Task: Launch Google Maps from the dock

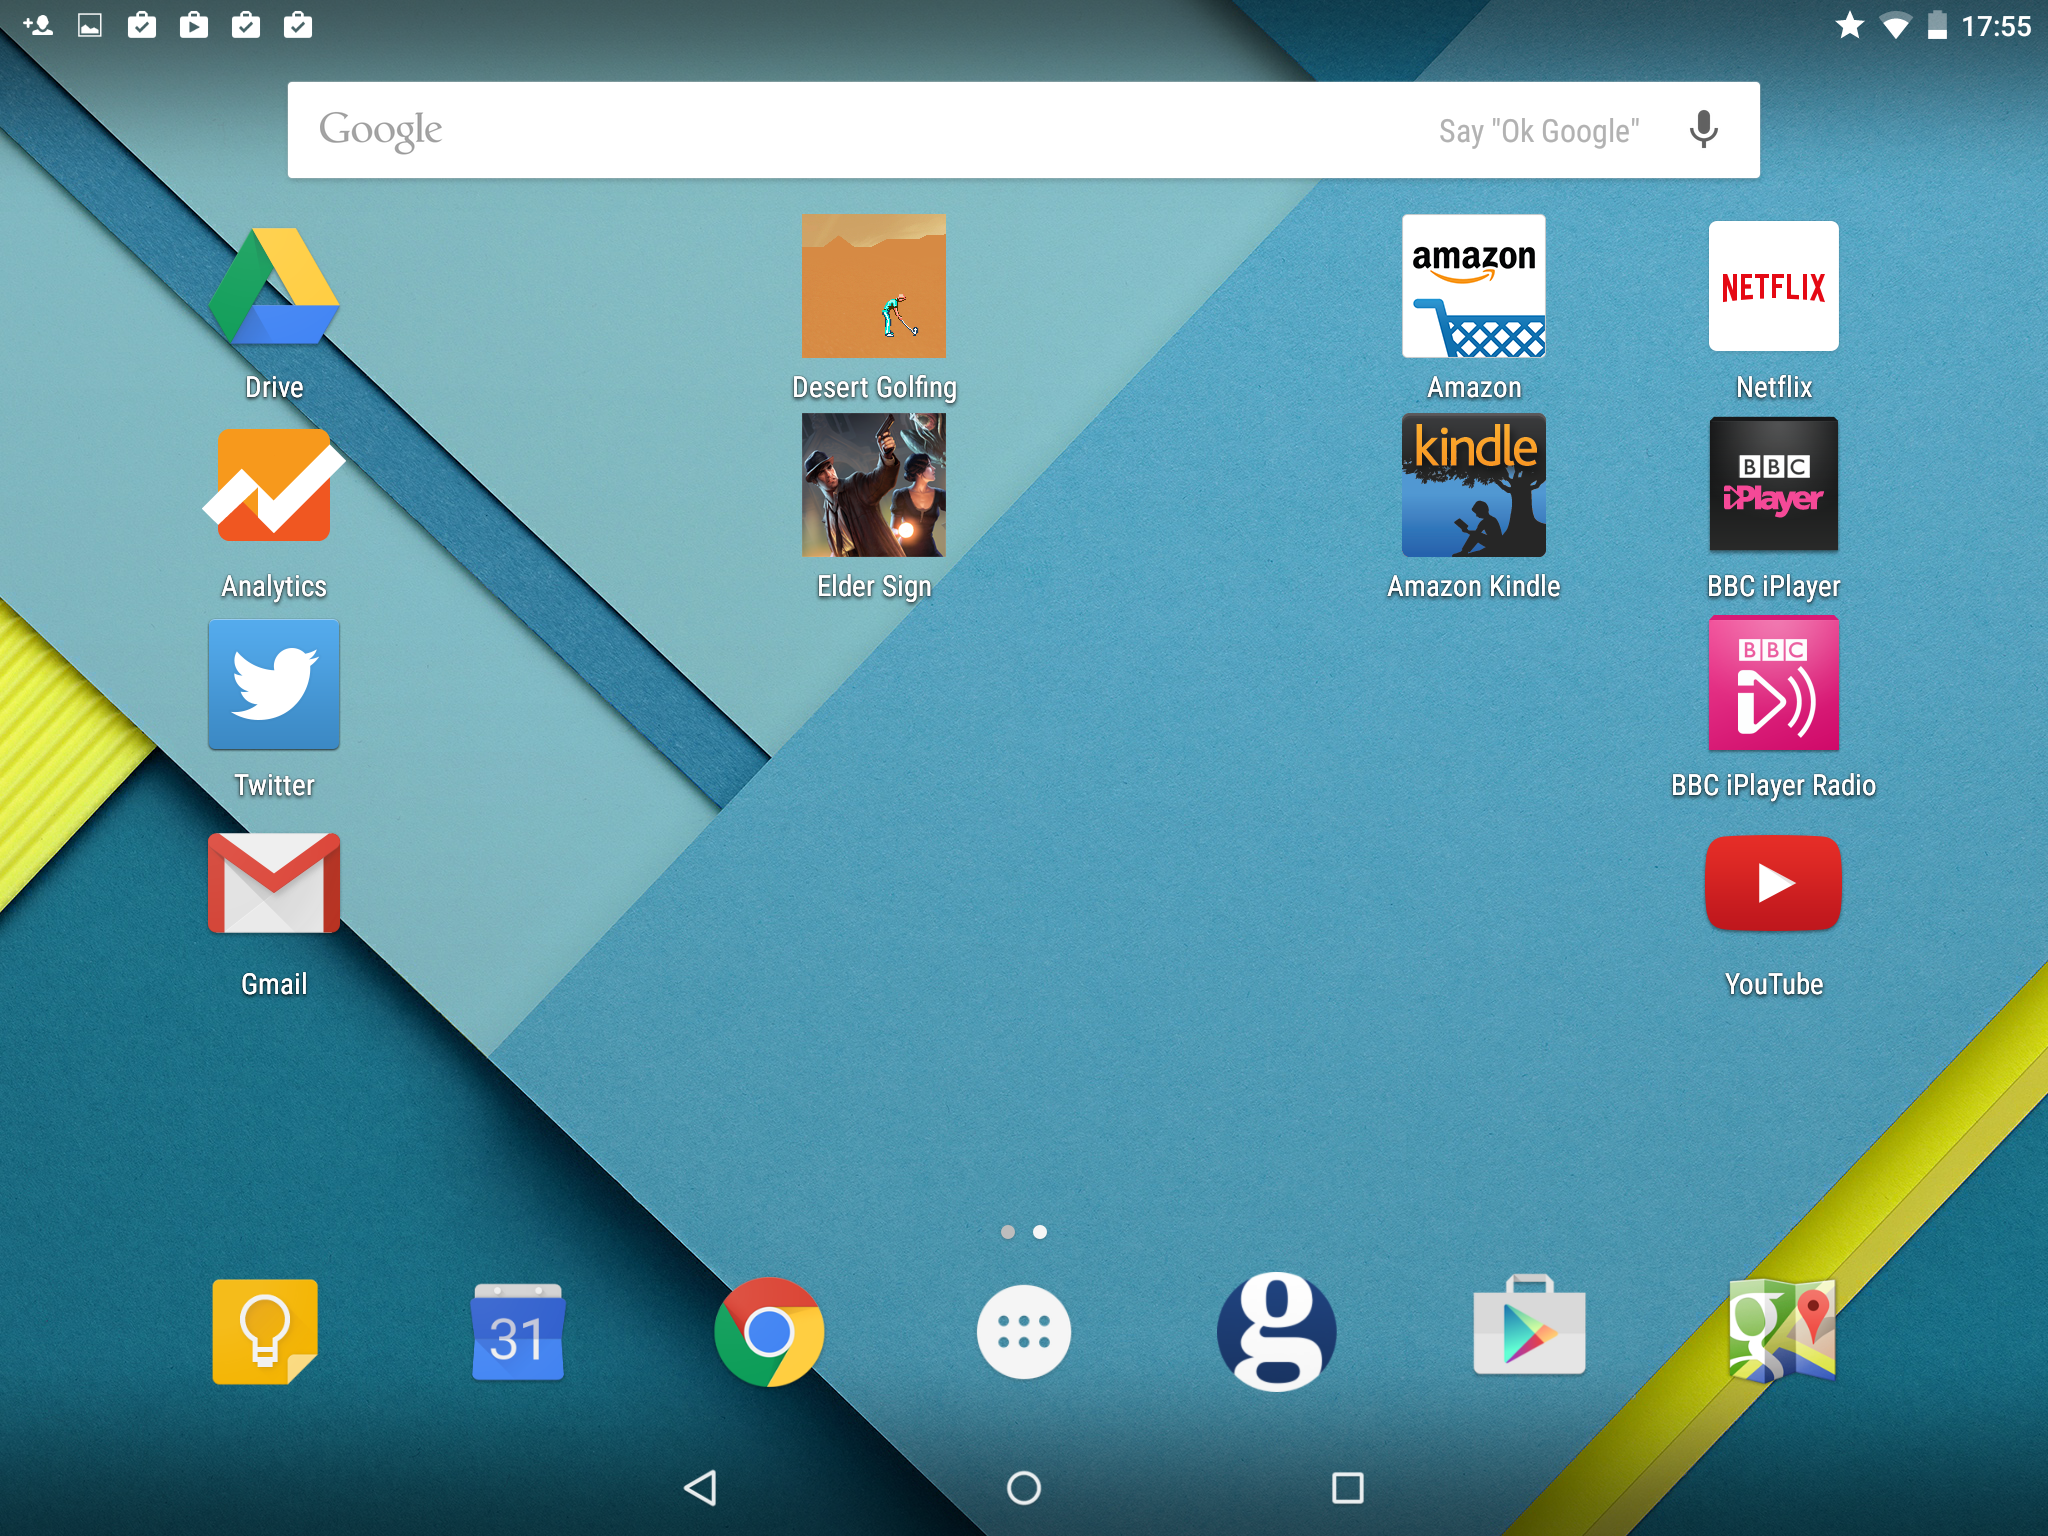Action: [x=1782, y=1330]
